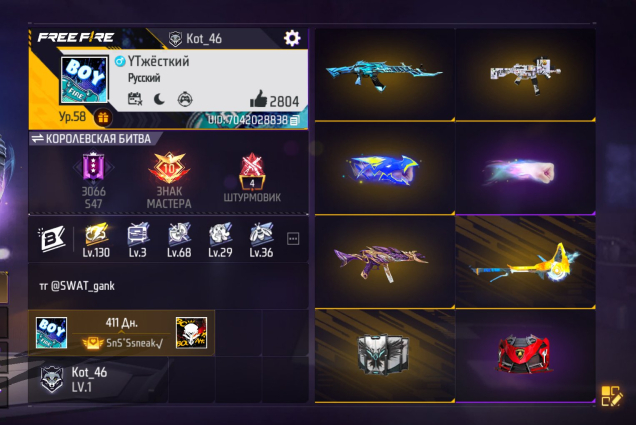636x425 pixels.
Task: Select the crescent moon status icon
Action: [x=159, y=99]
